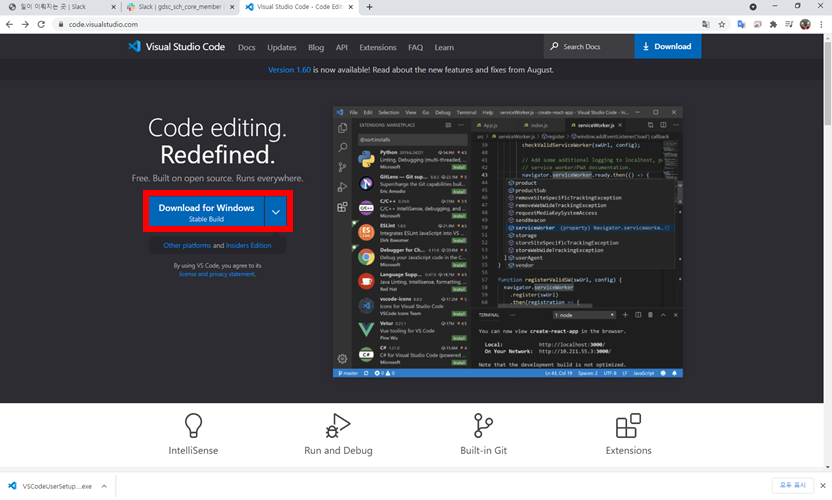Switch to the first Slack tab
The height and width of the screenshot is (500, 832).
(60, 7)
